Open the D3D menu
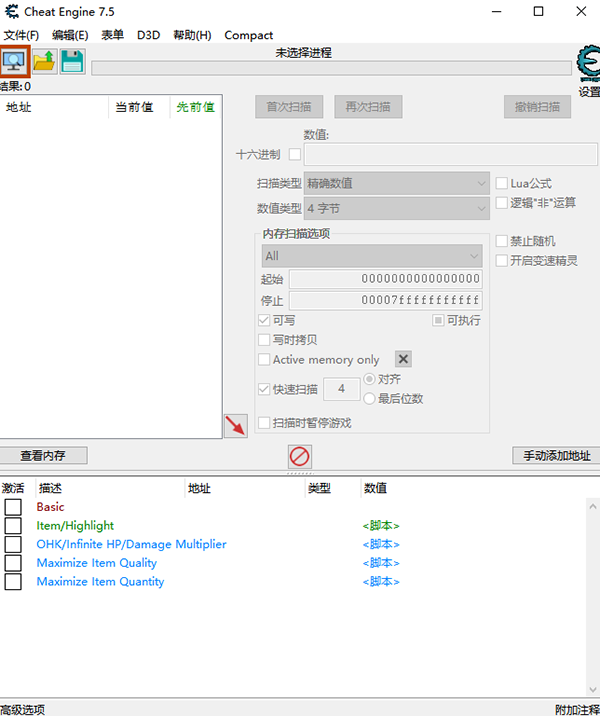 (x=148, y=35)
